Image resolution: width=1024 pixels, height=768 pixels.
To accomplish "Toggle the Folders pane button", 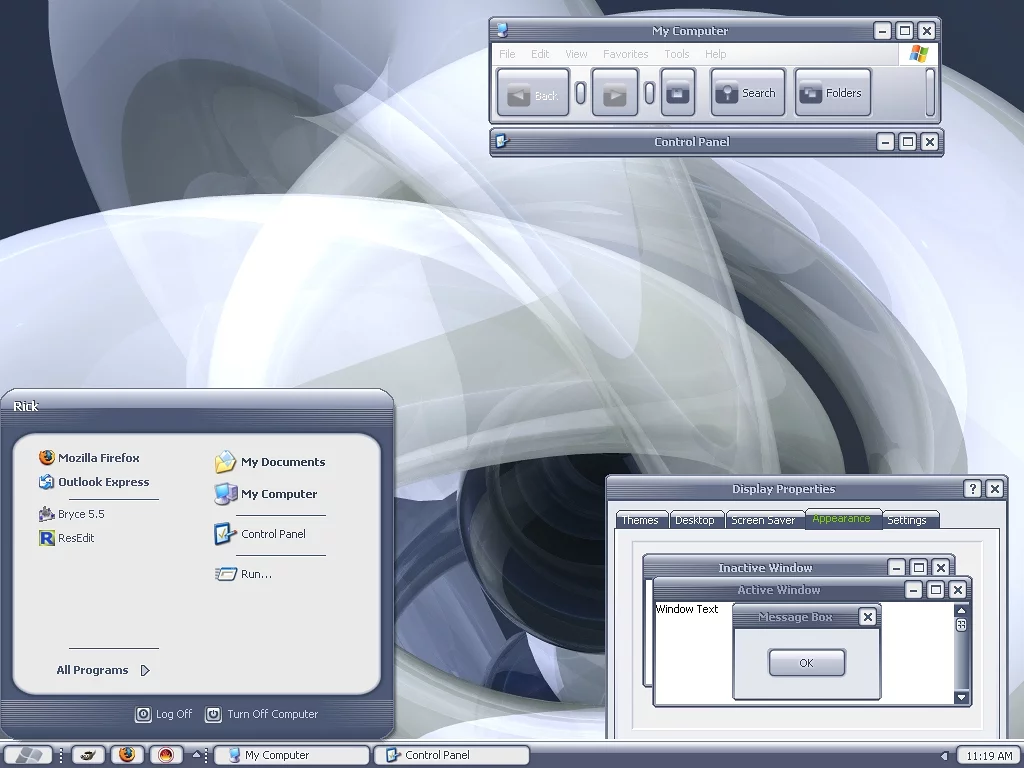I will point(832,93).
